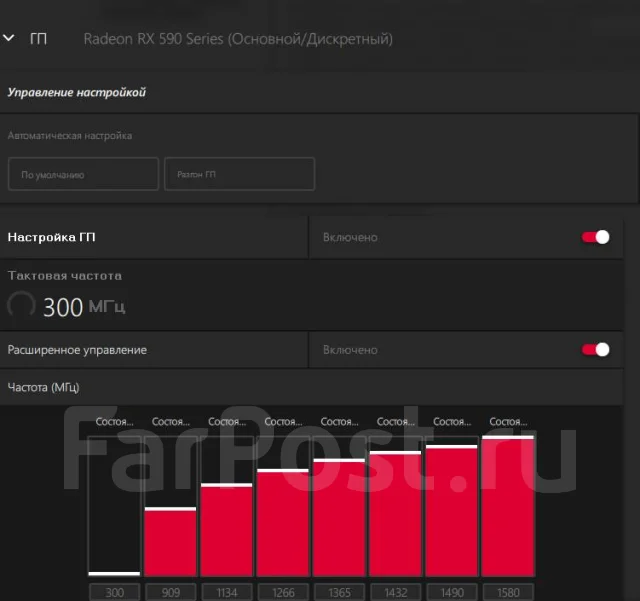Viewport: 640px width, 601px height.
Task: Click the frequency field showing 1432
Action: coord(396,592)
